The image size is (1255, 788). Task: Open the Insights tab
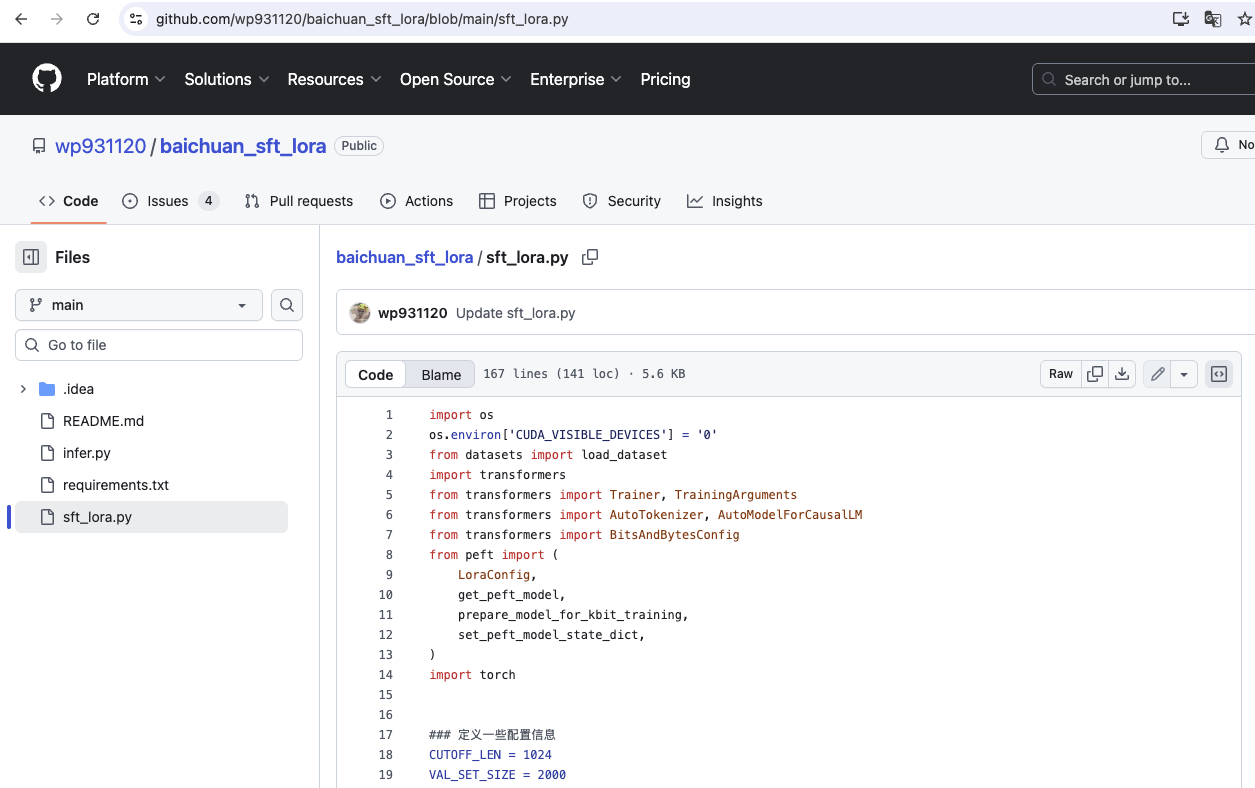(x=725, y=201)
